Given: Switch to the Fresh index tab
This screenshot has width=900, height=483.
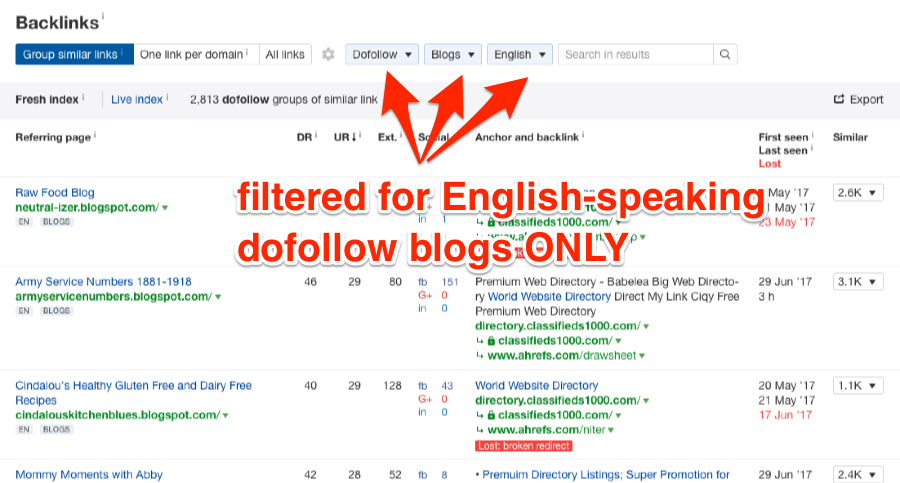Looking at the screenshot, I should 47,99.
